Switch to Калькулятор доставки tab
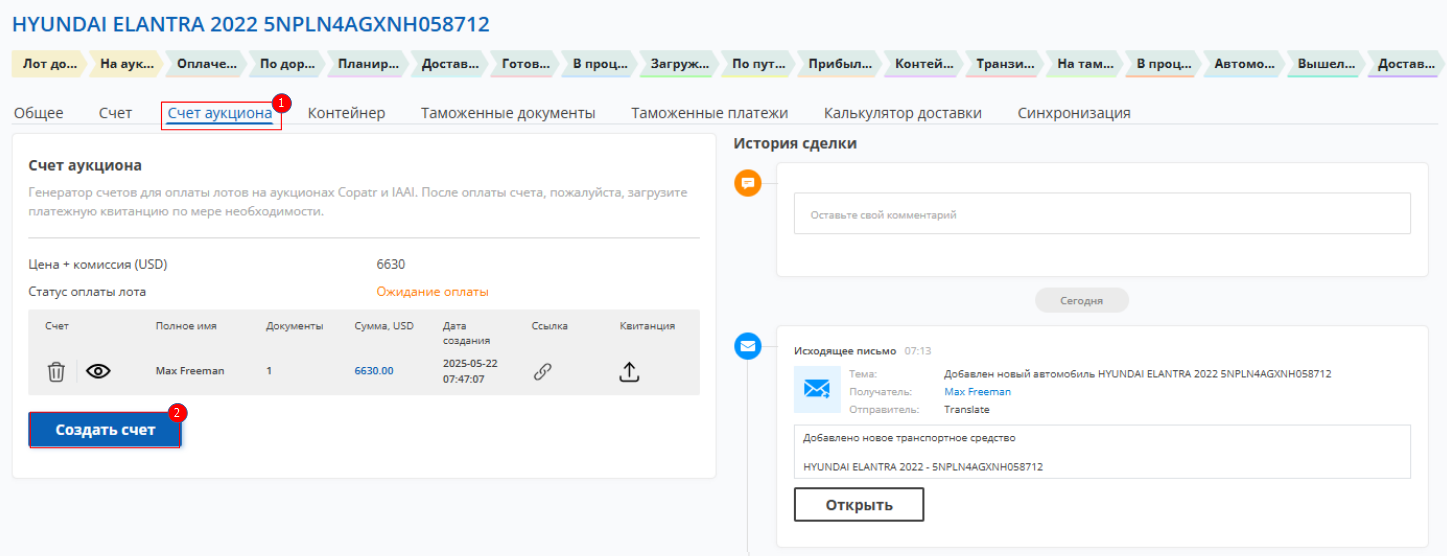1447x556 pixels. click(x=902, y=113)
